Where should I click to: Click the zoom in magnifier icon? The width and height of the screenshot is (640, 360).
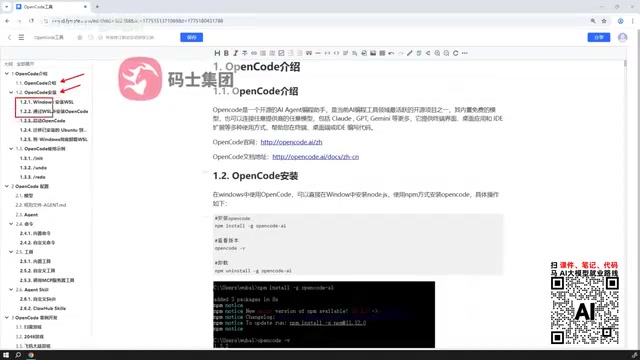437,53
